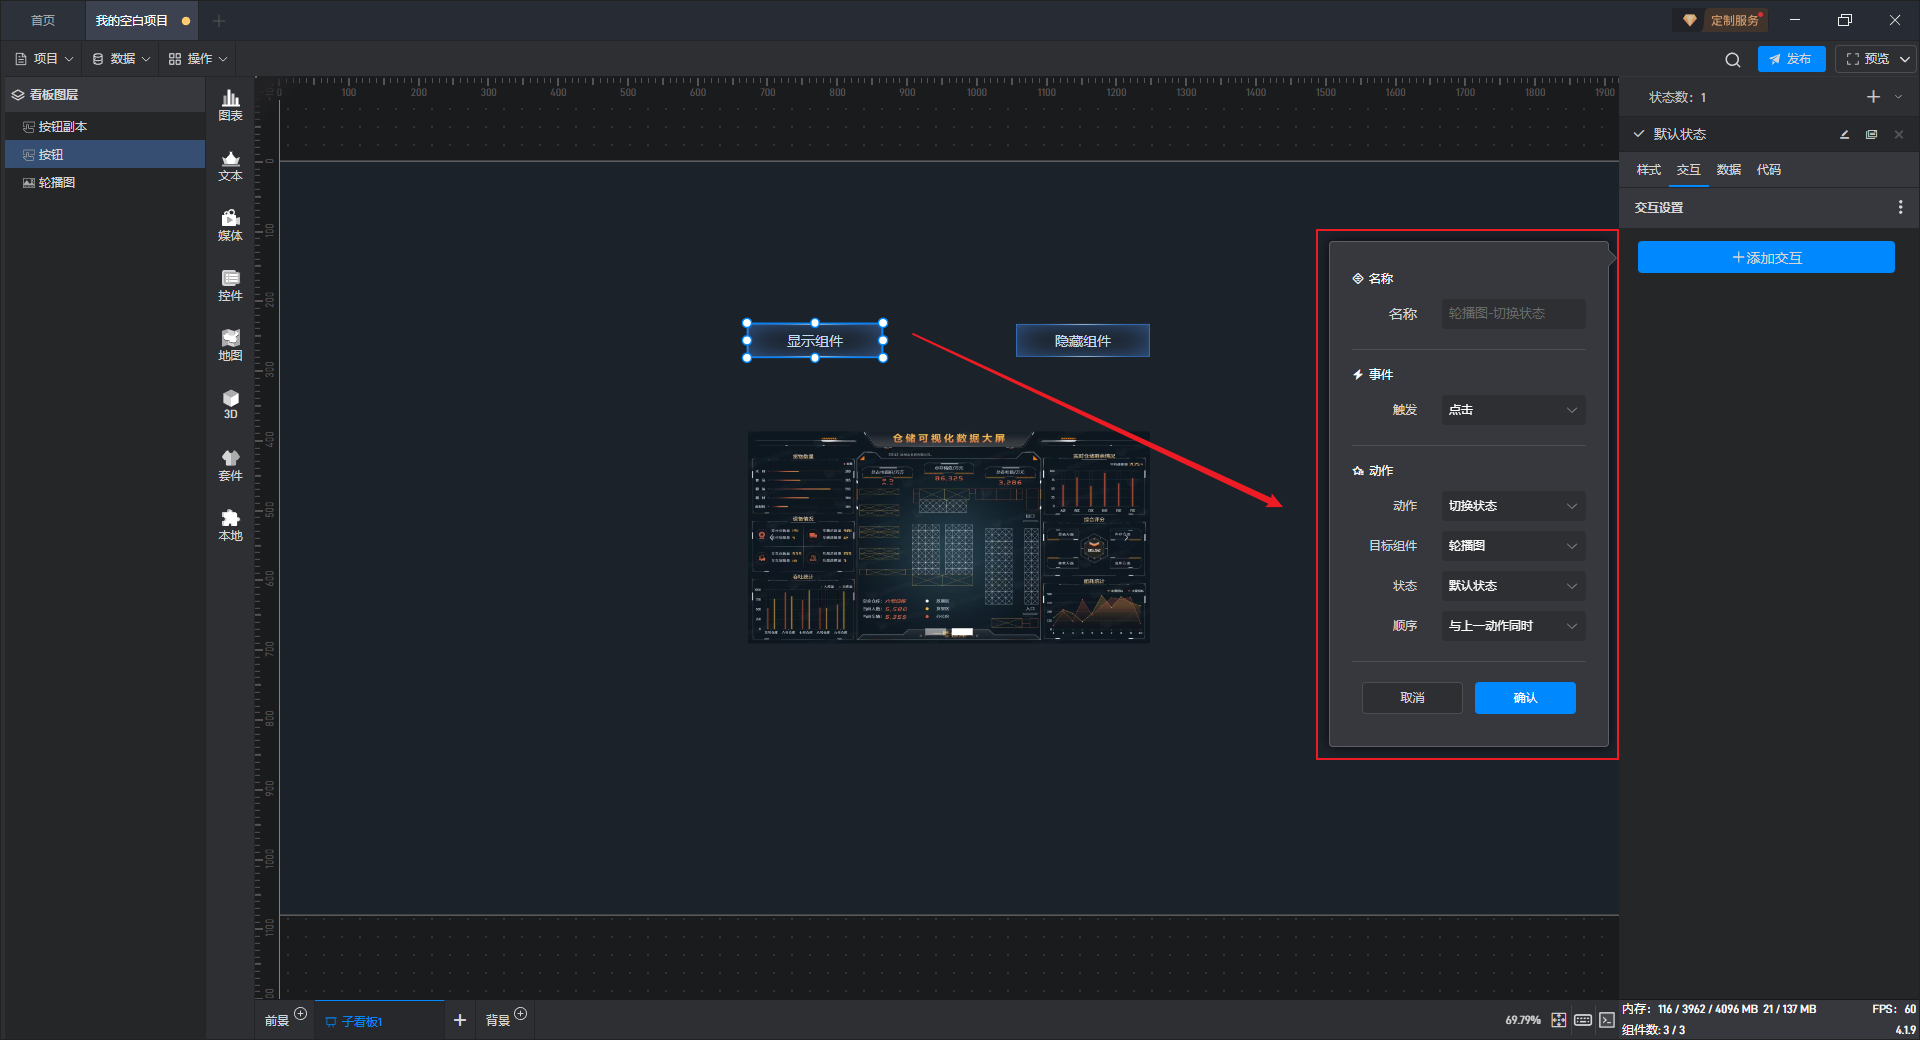Click the search magnifier icon in toolbar
Viewport: 1920px width, 1040px height.
(x=1732, y=60)
